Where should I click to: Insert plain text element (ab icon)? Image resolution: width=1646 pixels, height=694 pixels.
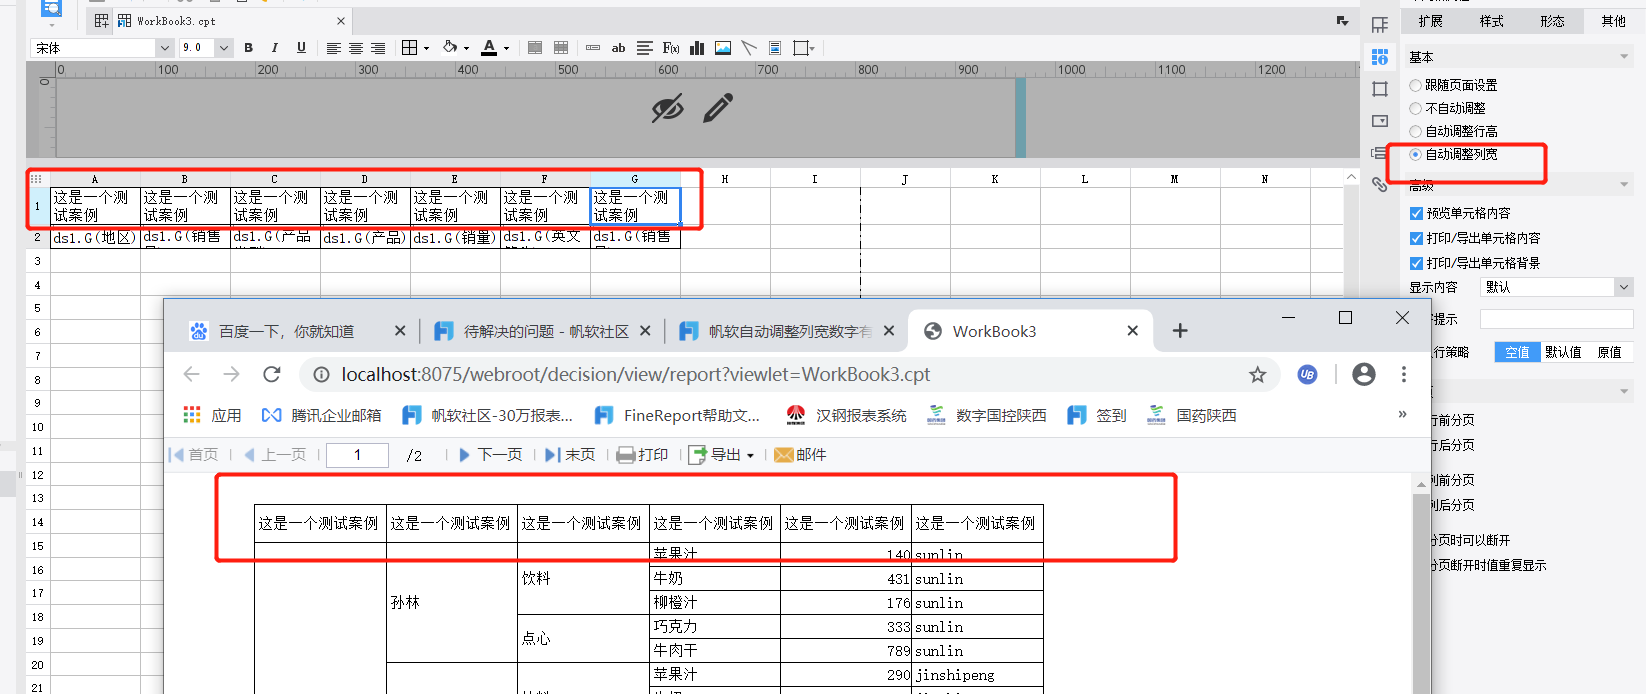pos(618,48)
